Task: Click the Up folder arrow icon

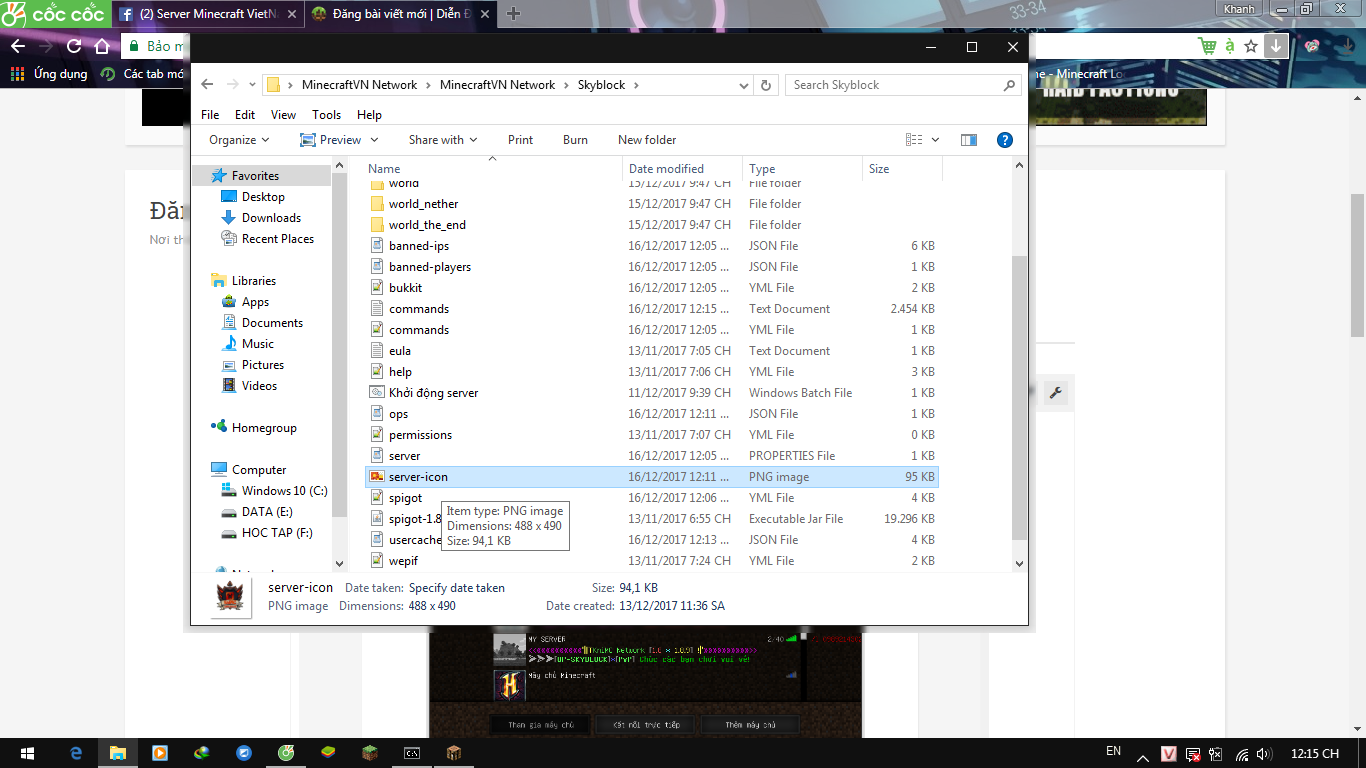Action: point(252,85)
